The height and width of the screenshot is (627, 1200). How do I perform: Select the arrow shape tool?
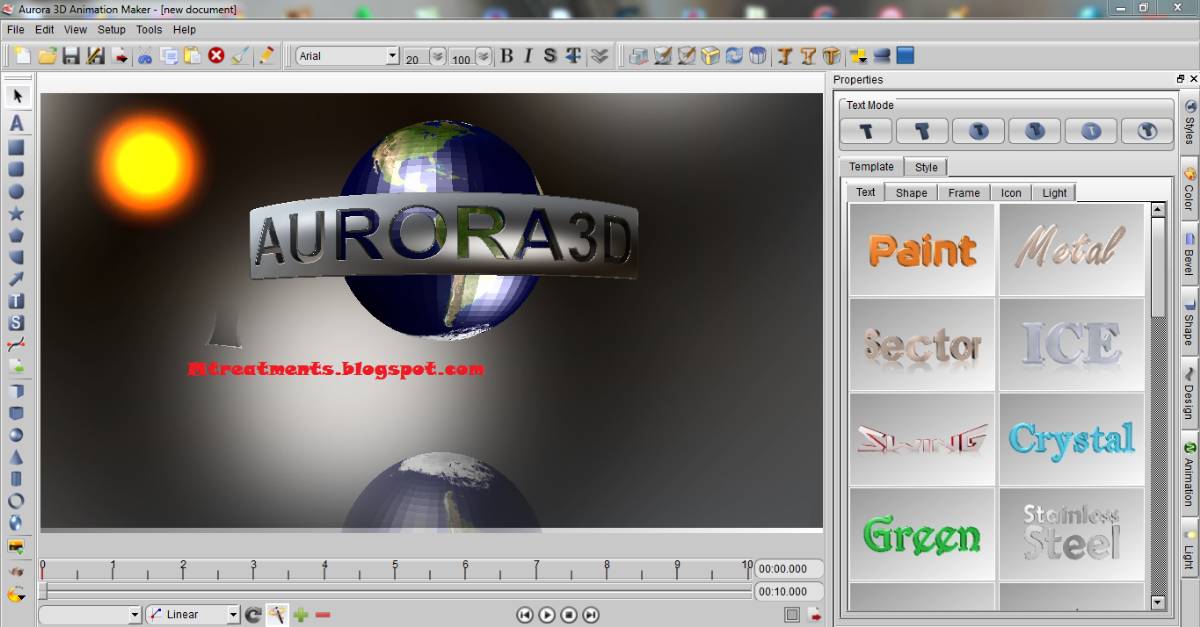[x=16, y=279]
